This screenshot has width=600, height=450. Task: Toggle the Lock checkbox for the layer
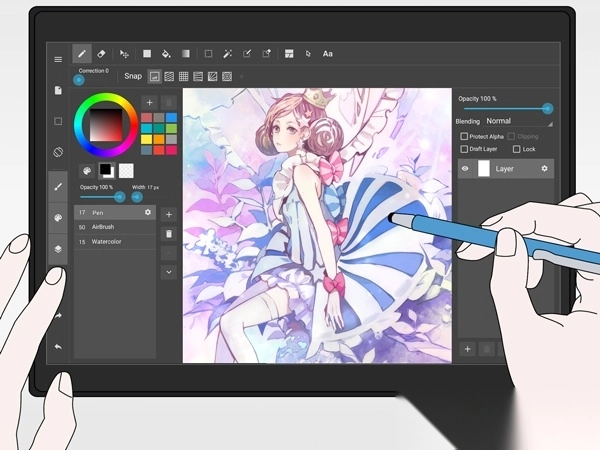(x=515, y=149)
